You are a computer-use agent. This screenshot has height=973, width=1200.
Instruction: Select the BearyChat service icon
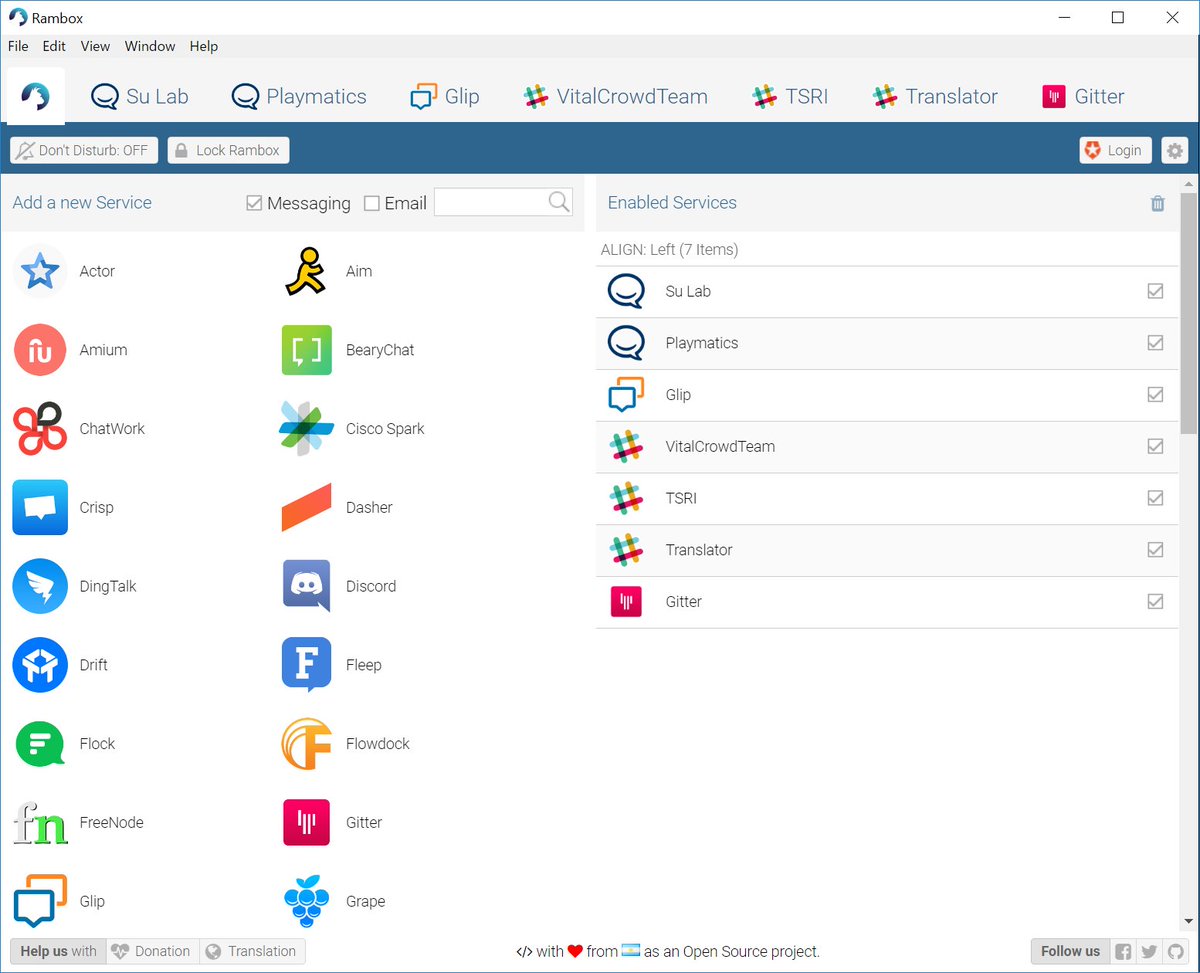306,350
